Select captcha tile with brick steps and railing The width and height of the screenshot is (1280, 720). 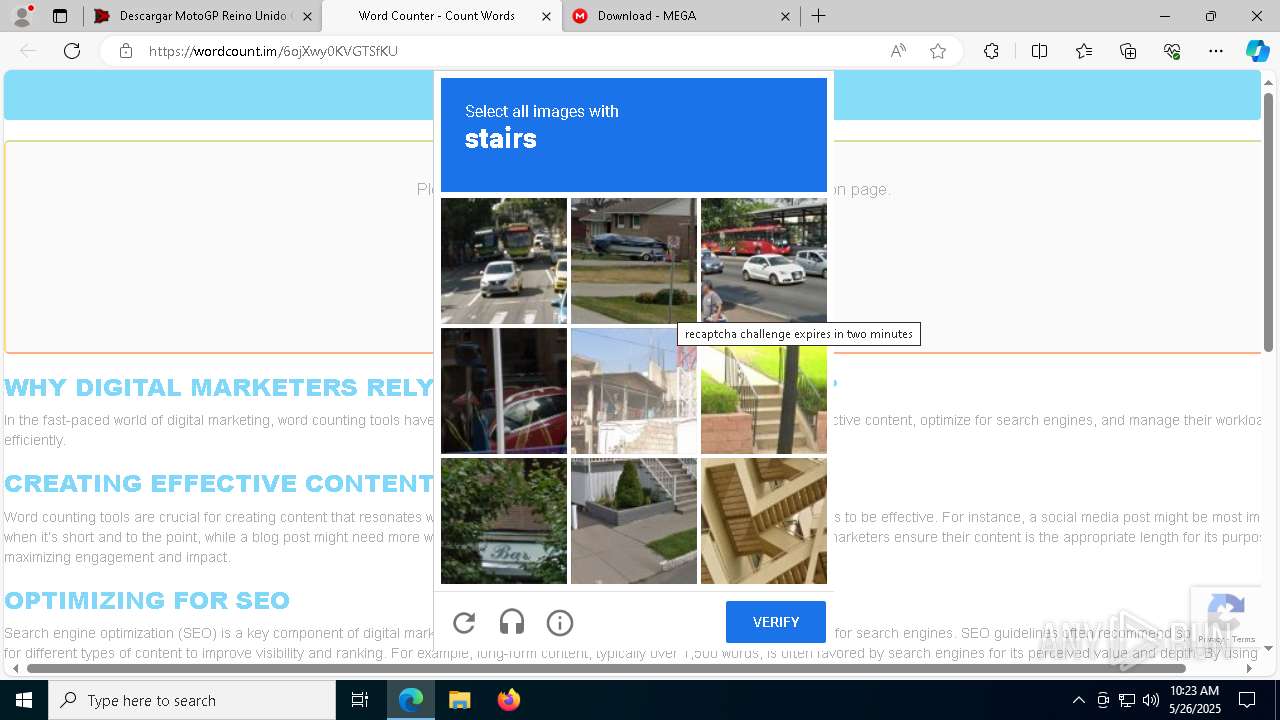click(764, 391)
